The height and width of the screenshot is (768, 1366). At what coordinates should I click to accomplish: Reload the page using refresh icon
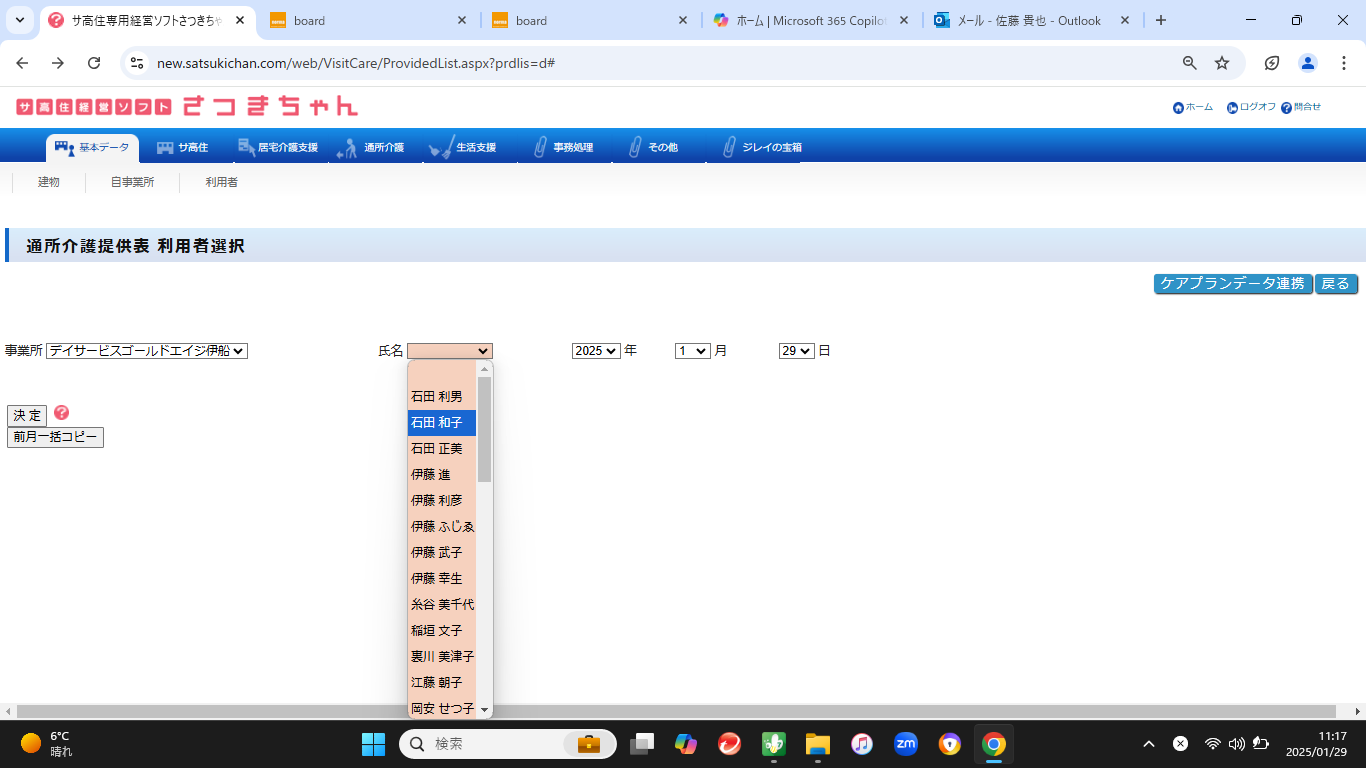(x=94, y=63)
